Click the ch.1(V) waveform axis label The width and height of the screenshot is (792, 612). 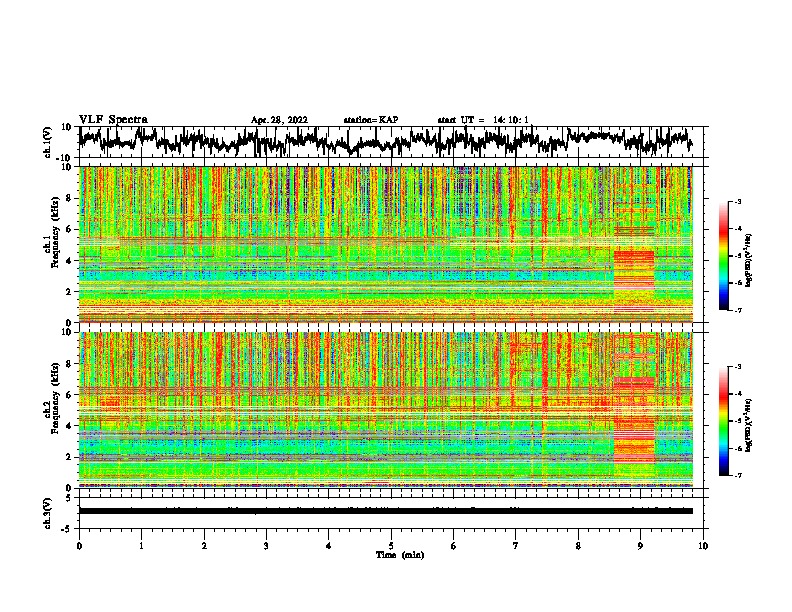[x=48, y=142]
